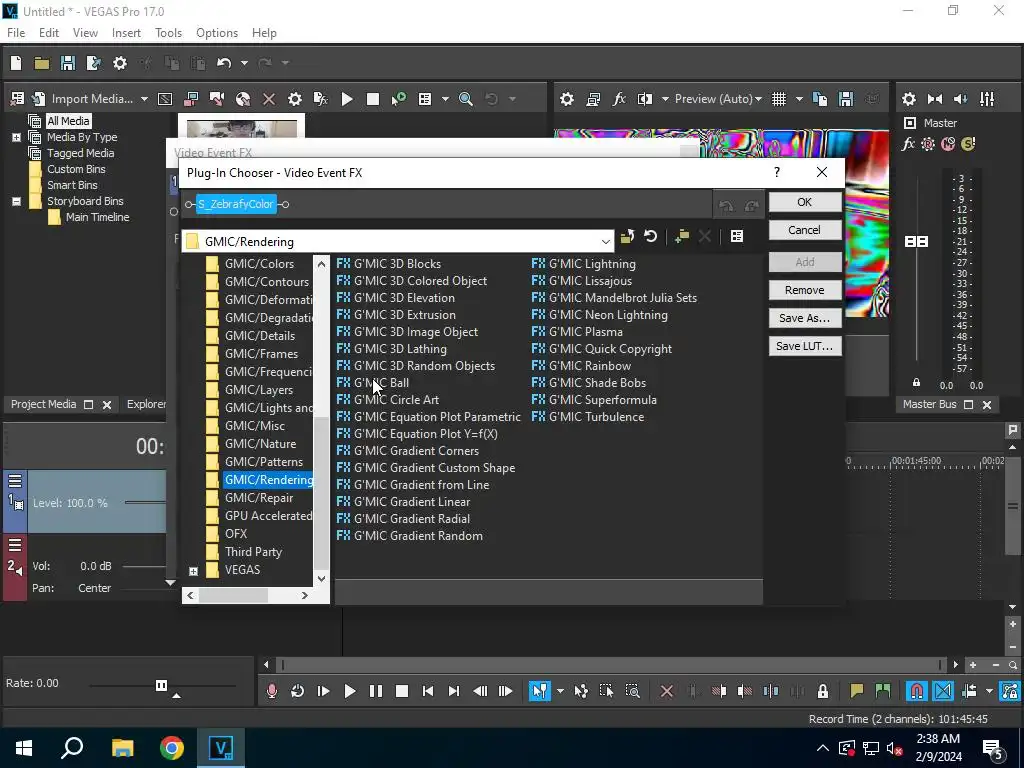Collapse Storyboard Bins node

click(x=16, y=201)
